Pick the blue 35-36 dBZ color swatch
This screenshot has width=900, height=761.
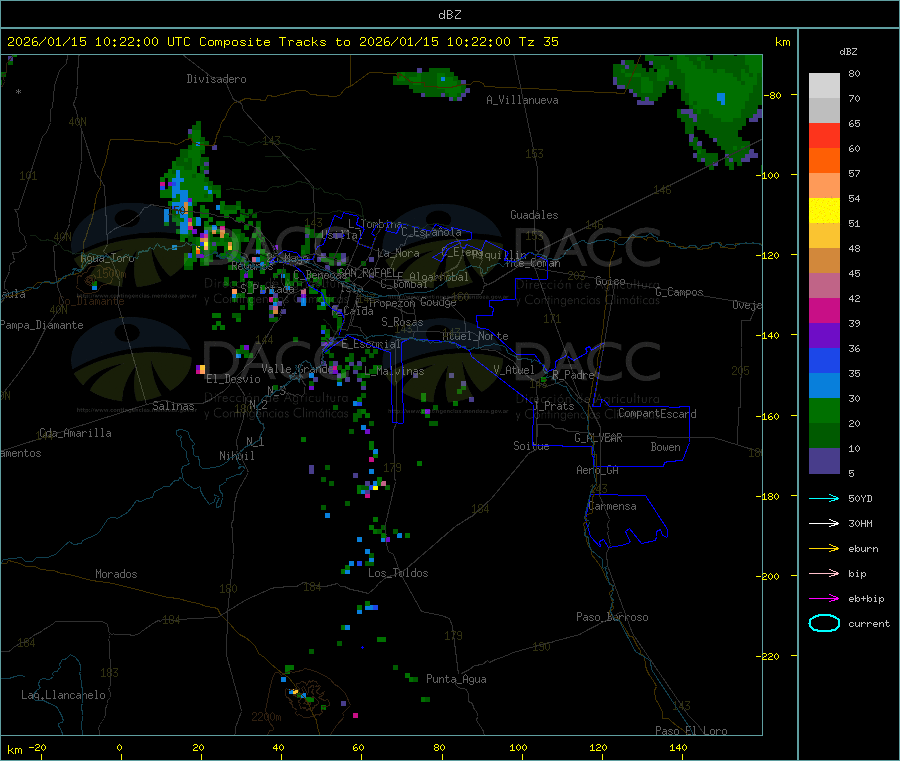(824, 361)
